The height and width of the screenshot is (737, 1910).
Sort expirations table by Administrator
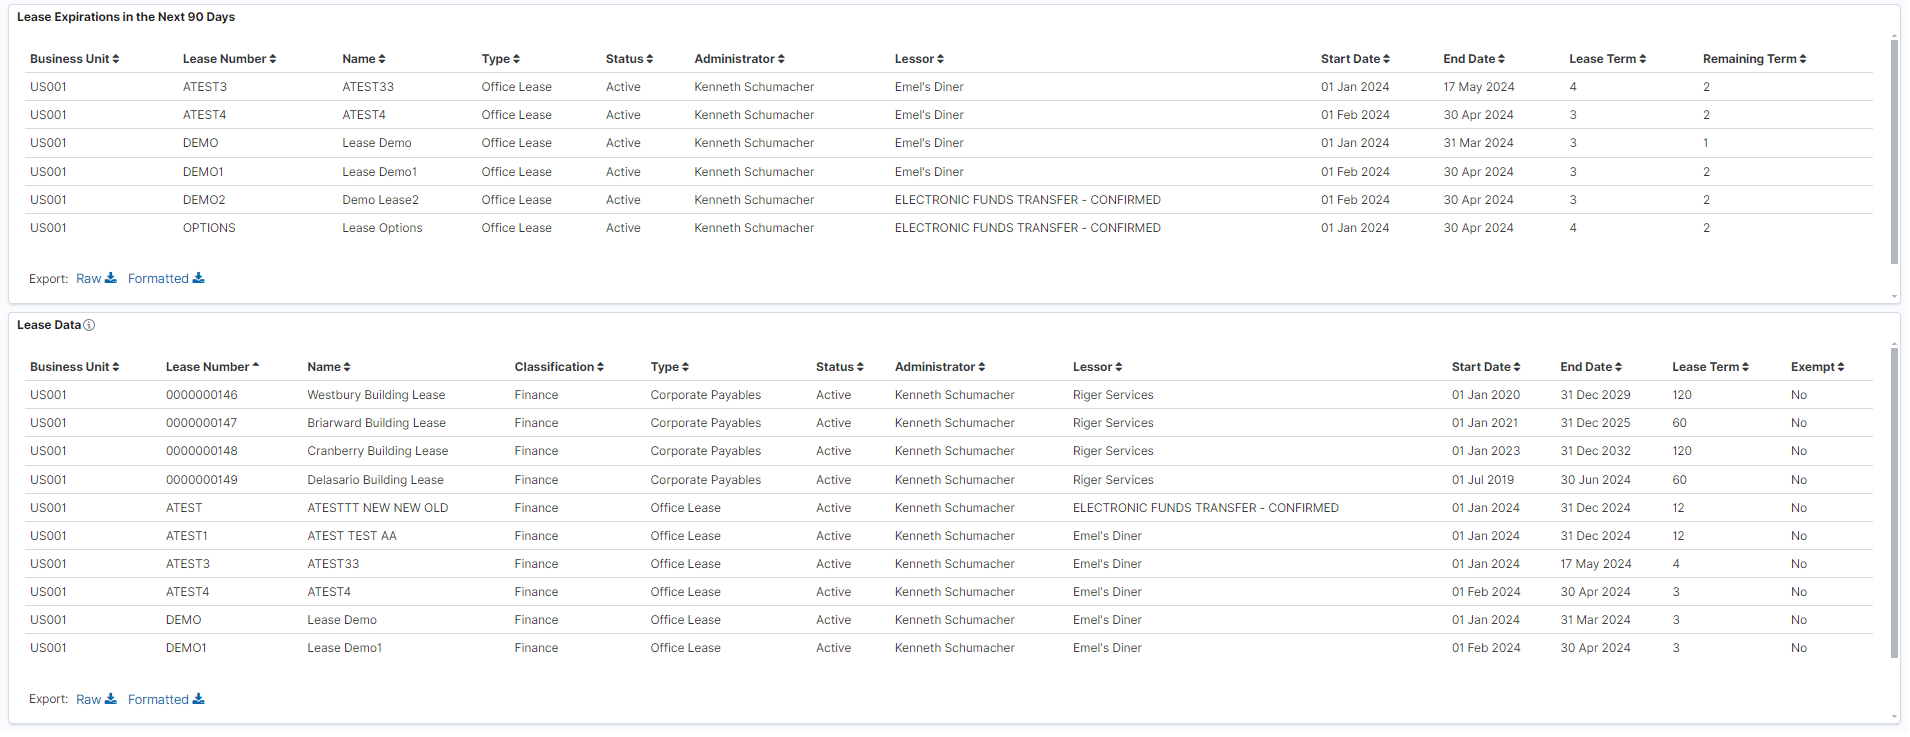739,59
